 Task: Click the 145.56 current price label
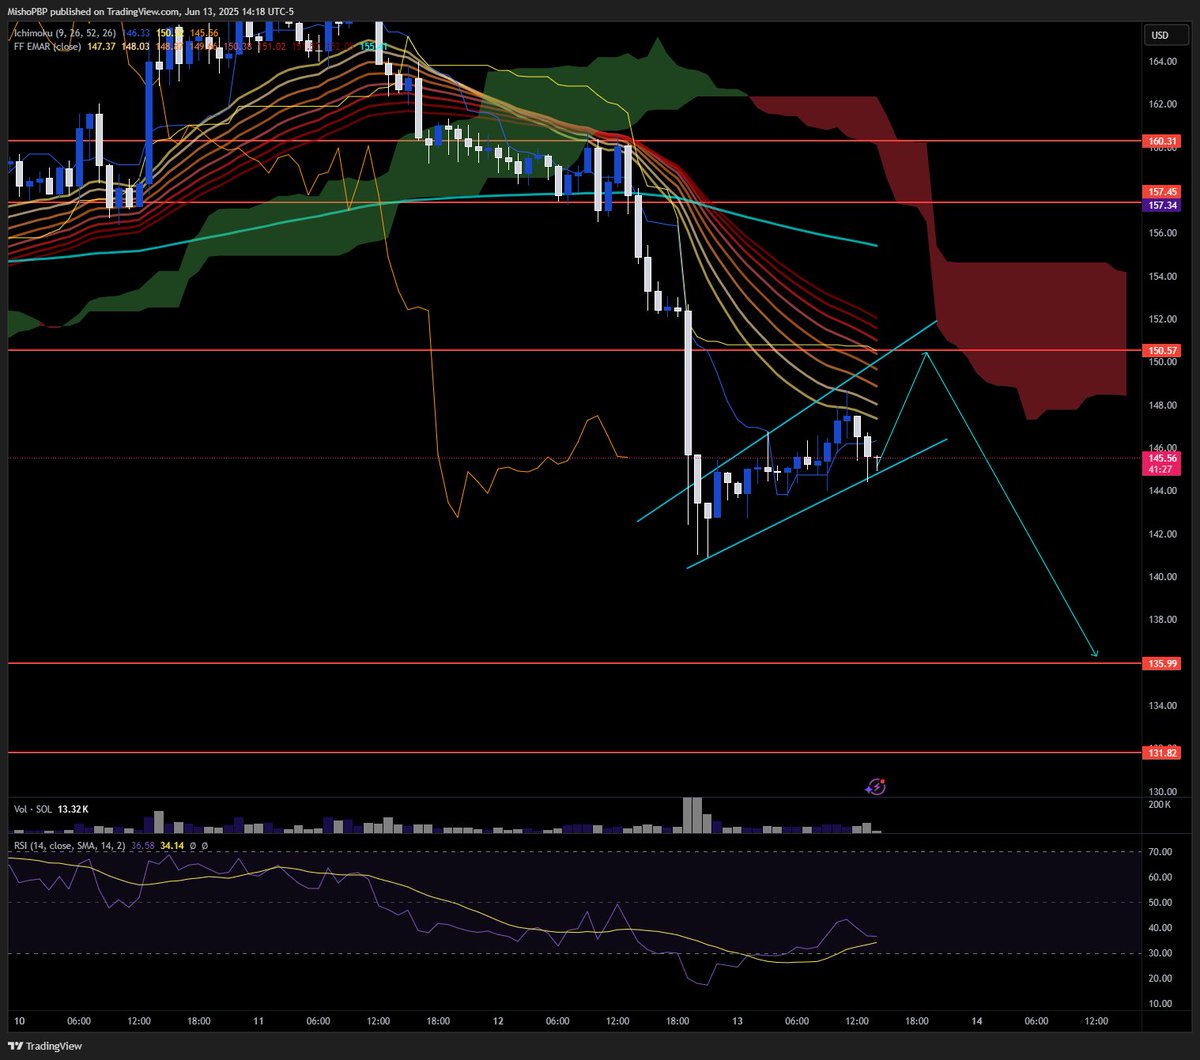point(1160,458)
